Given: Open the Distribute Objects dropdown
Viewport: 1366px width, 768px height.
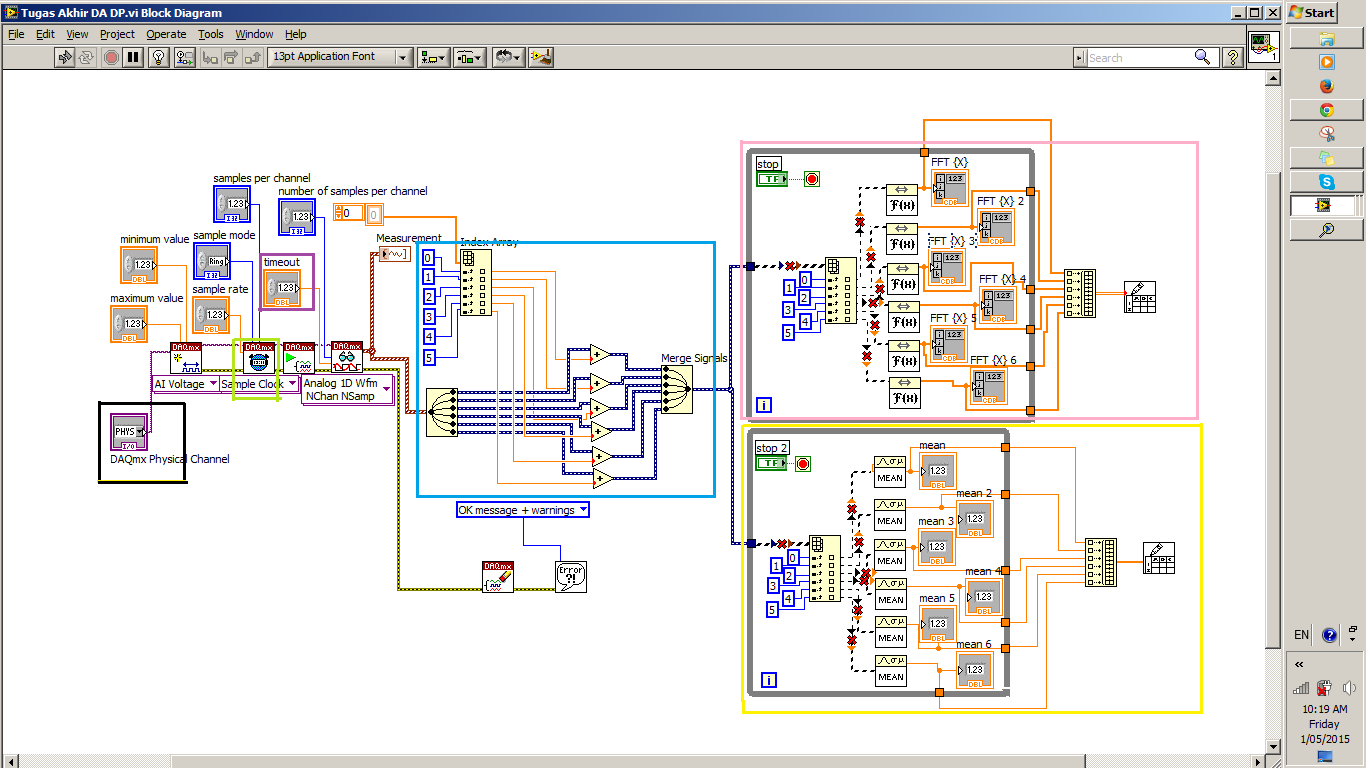Looking at the screenshot, I should pos(469,57).
